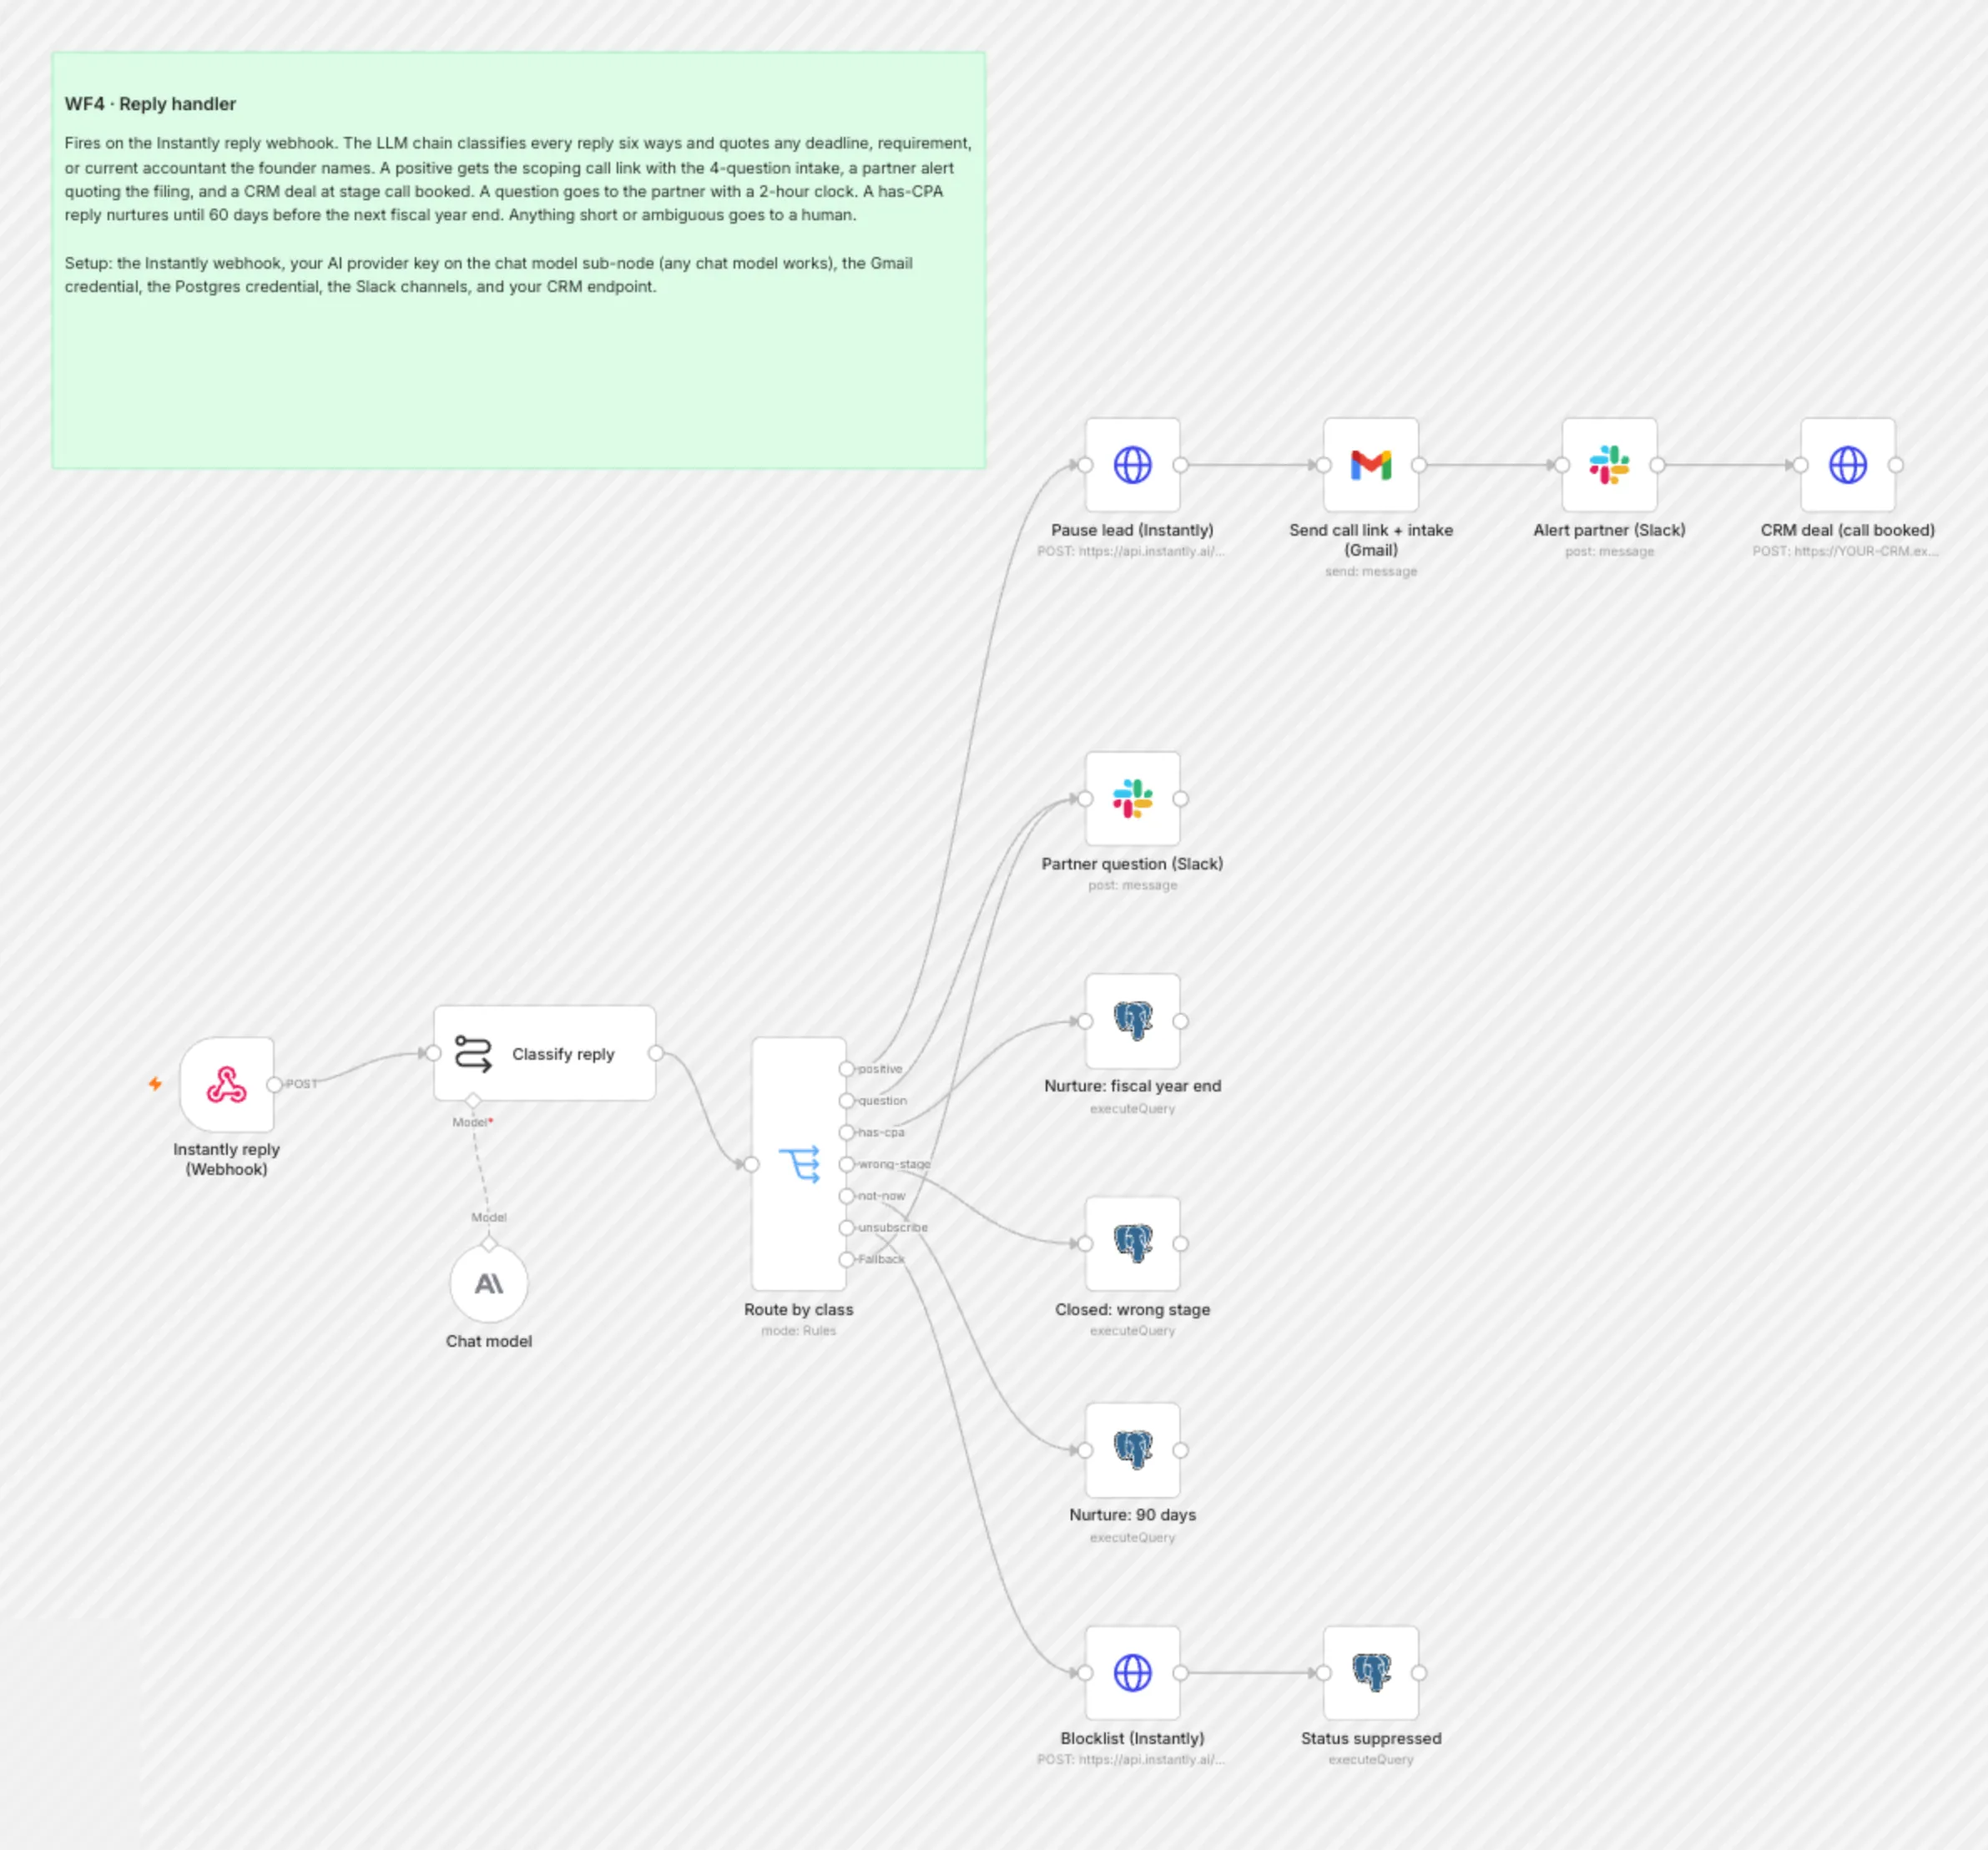The width and height of the screenshot is (1988, 1850).
Task: Click the has-cpa output connector
Action: tap(847, 1132)
